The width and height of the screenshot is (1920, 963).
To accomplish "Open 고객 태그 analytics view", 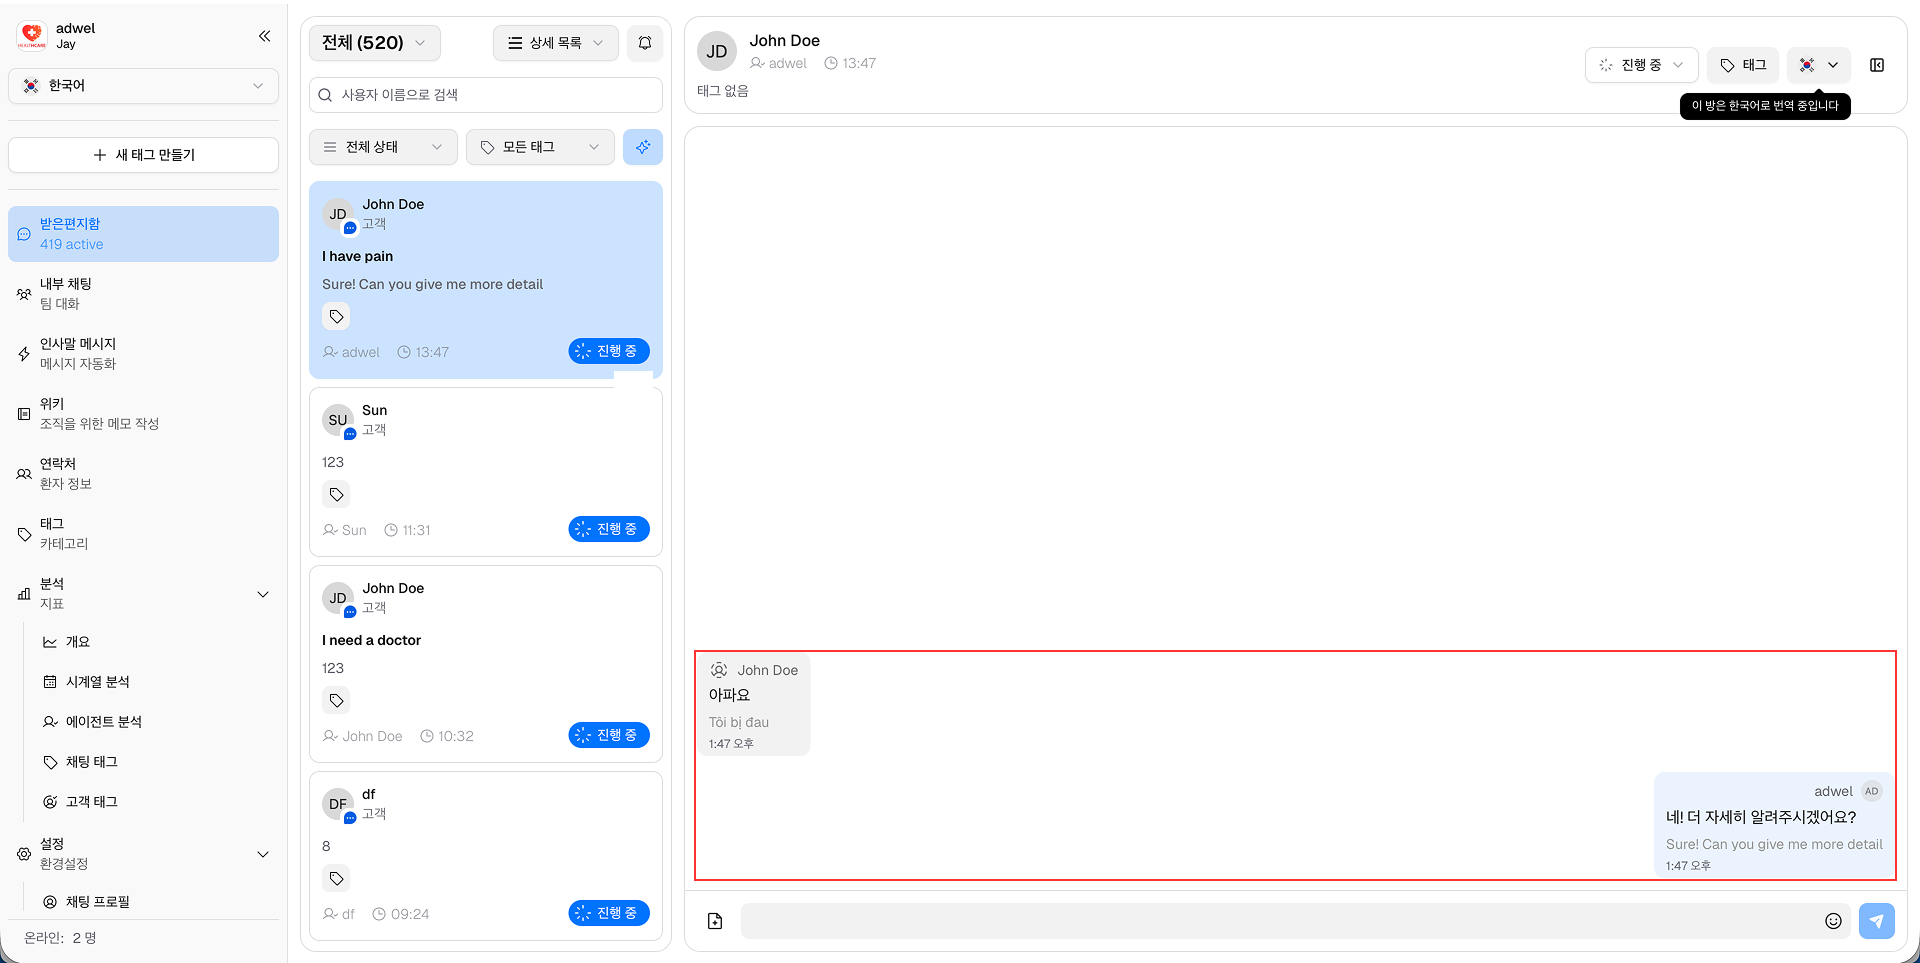I will [90, 801].
